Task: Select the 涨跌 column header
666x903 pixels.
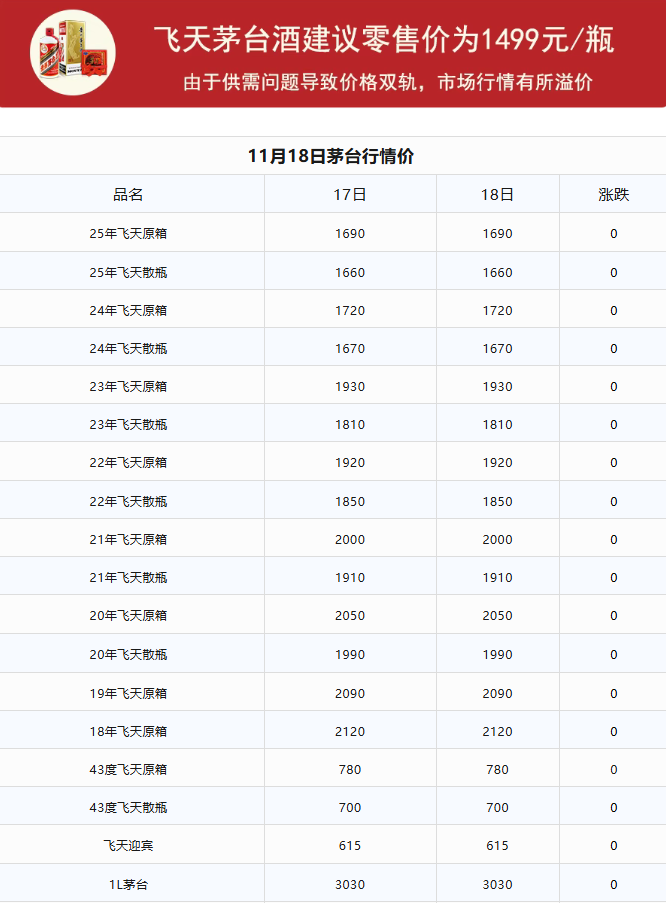Action: click(x=613, y=195)
